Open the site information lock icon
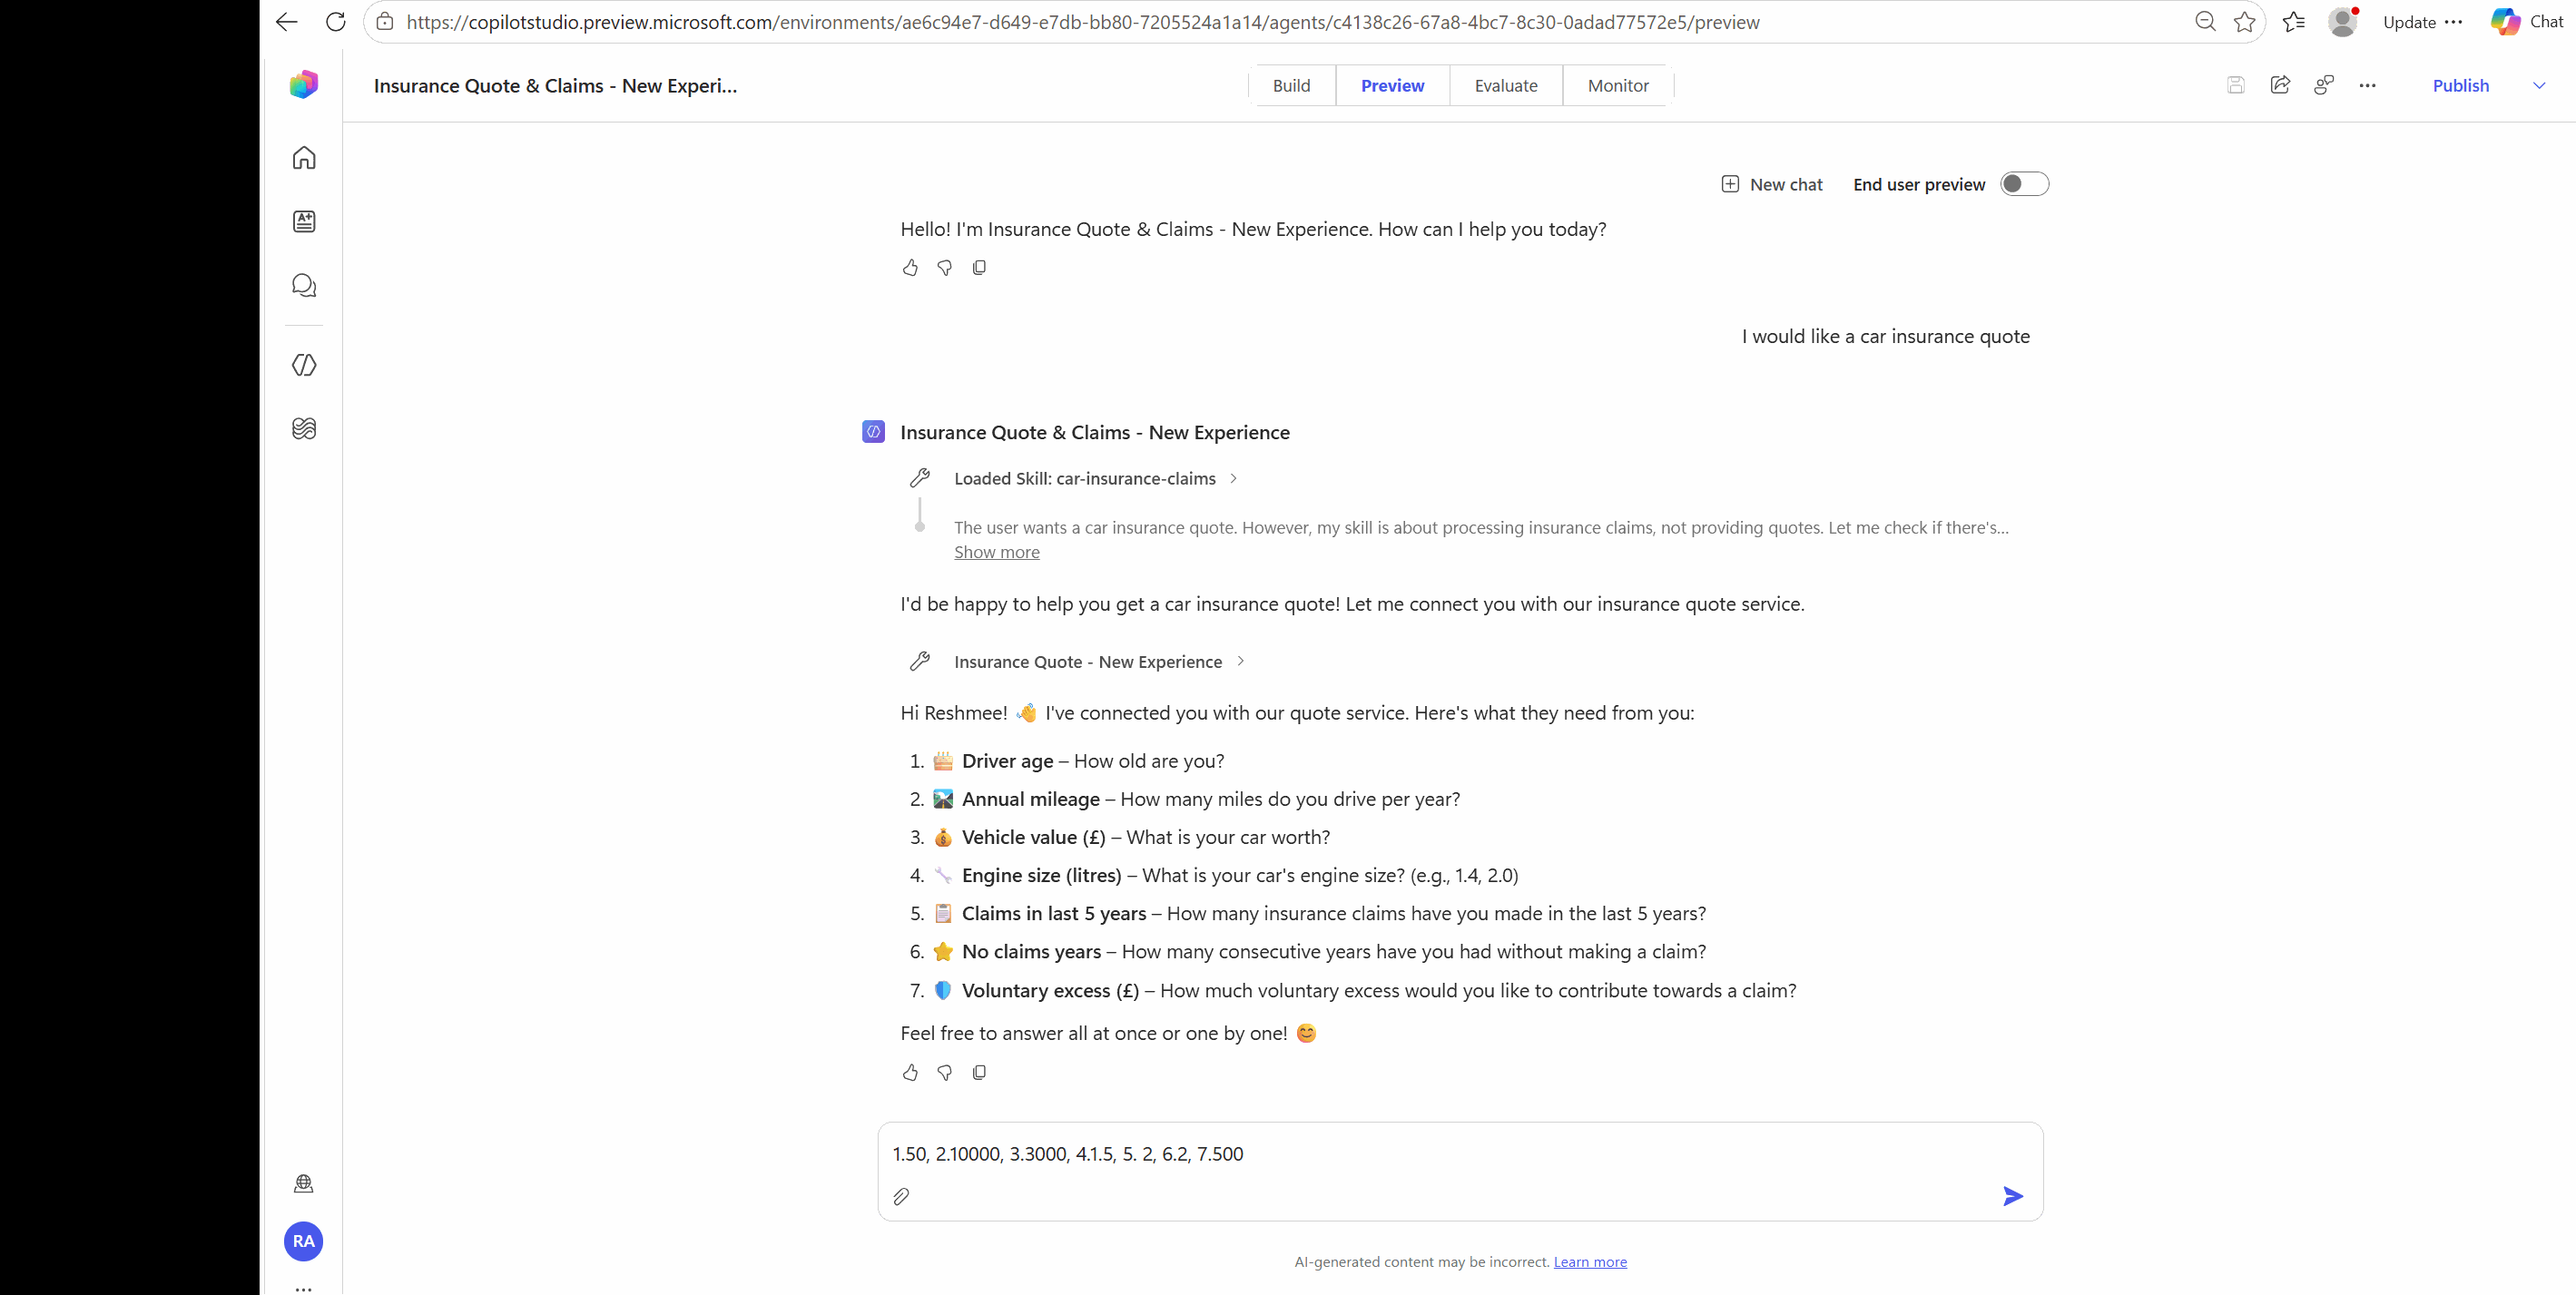 385,22
